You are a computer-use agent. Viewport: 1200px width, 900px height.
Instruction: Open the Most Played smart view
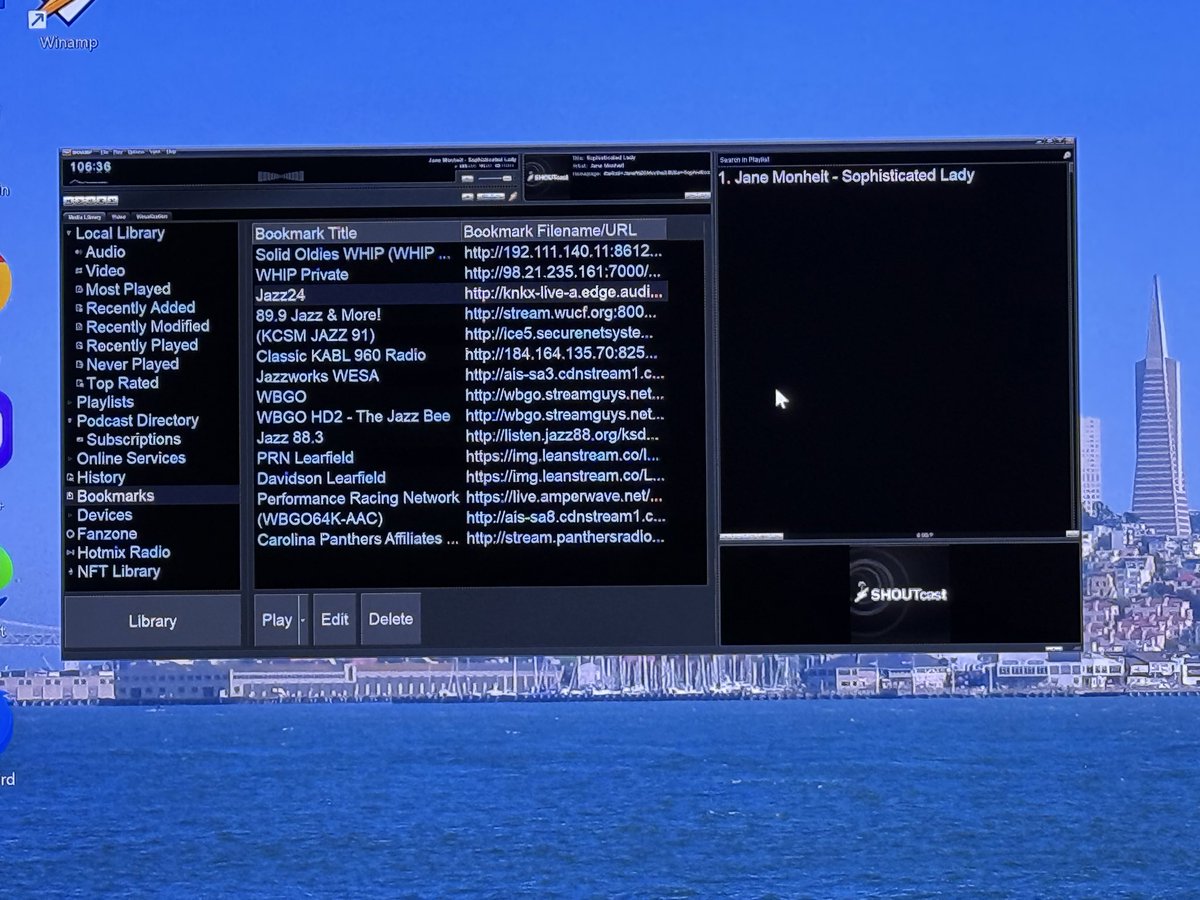(128, 289)
